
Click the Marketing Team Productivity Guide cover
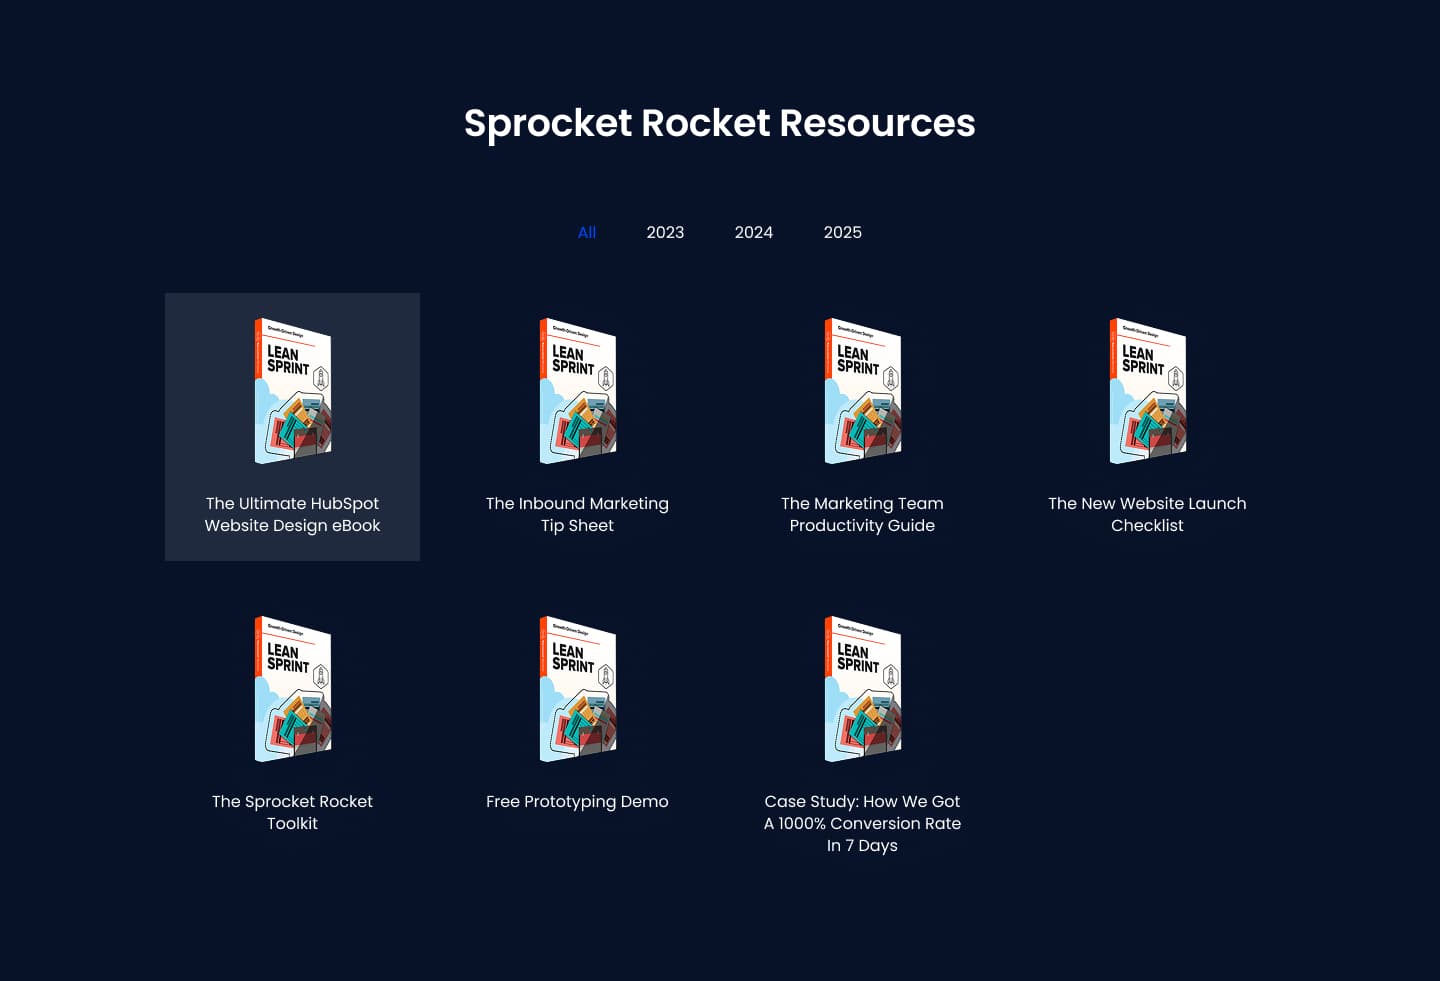(x=862, y=391)
